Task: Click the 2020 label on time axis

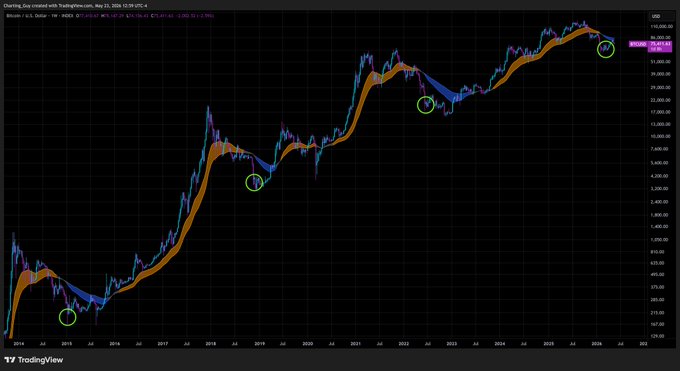Action: pyautogui.click(x=307, y=344)
